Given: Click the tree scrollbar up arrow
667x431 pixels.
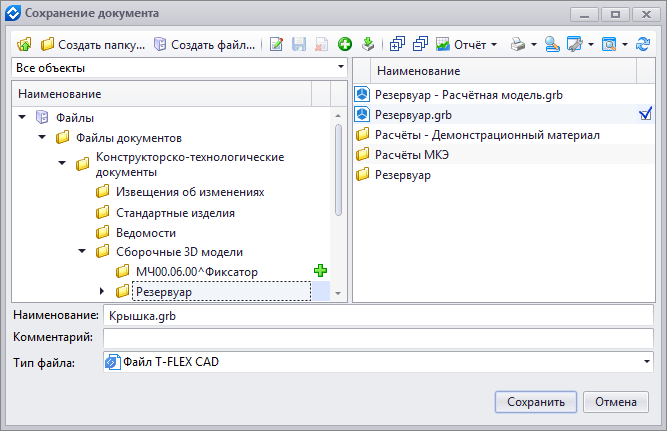Looking at the screenshot, I should click(x=338, y=115).
